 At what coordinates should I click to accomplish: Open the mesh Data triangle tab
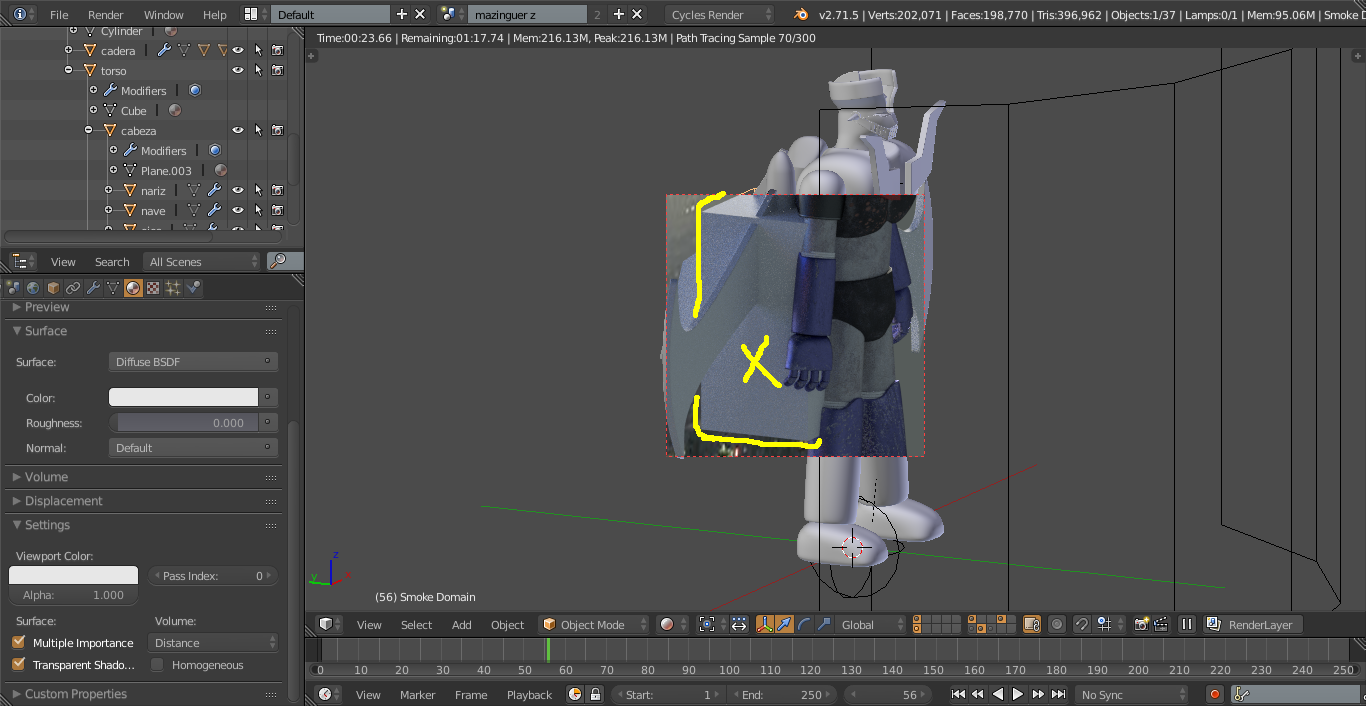tap(113, 288)
